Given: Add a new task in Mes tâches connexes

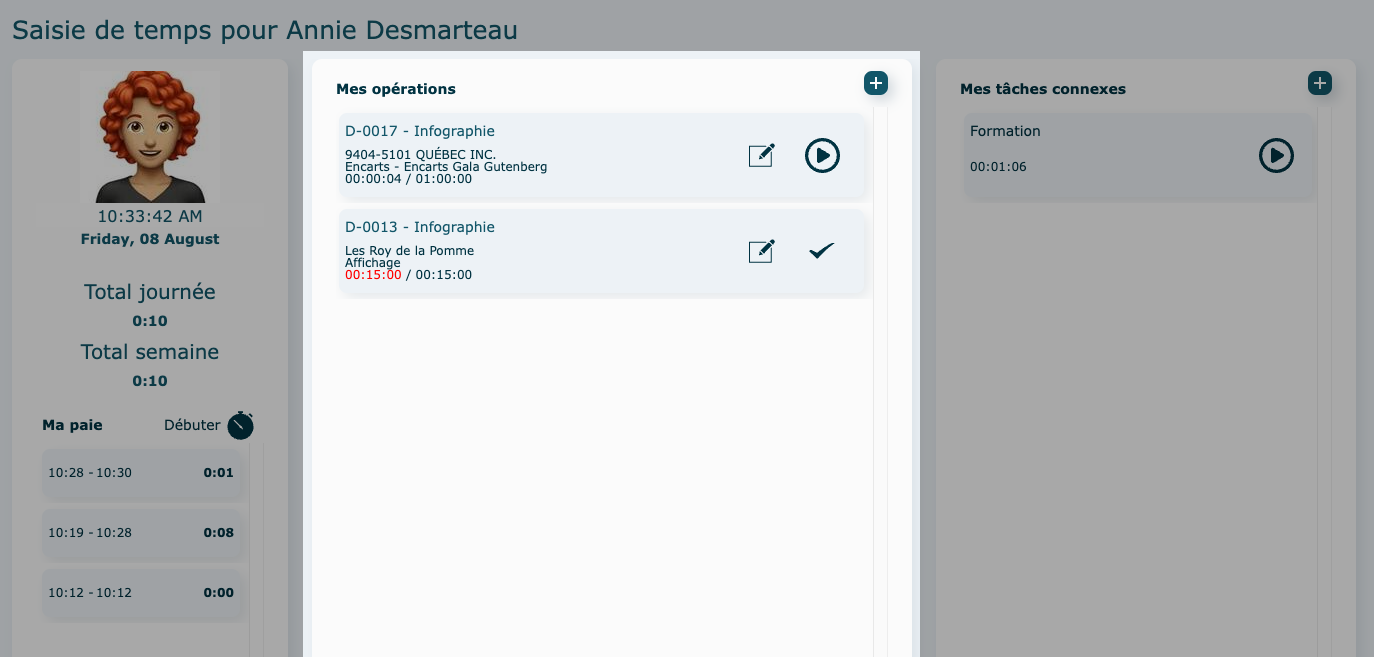Looking at the screenshot, I should pos(1319,84).
